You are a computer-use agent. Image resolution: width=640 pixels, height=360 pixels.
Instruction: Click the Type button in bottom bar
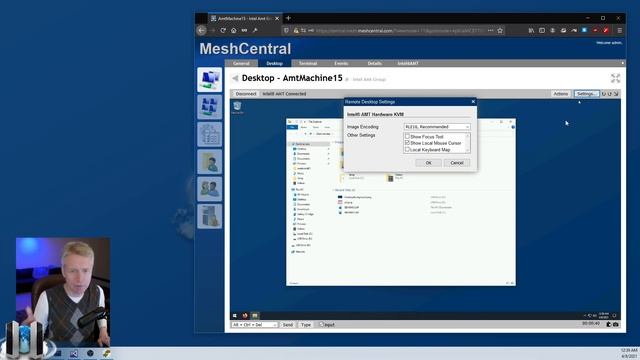click(306, 324)
